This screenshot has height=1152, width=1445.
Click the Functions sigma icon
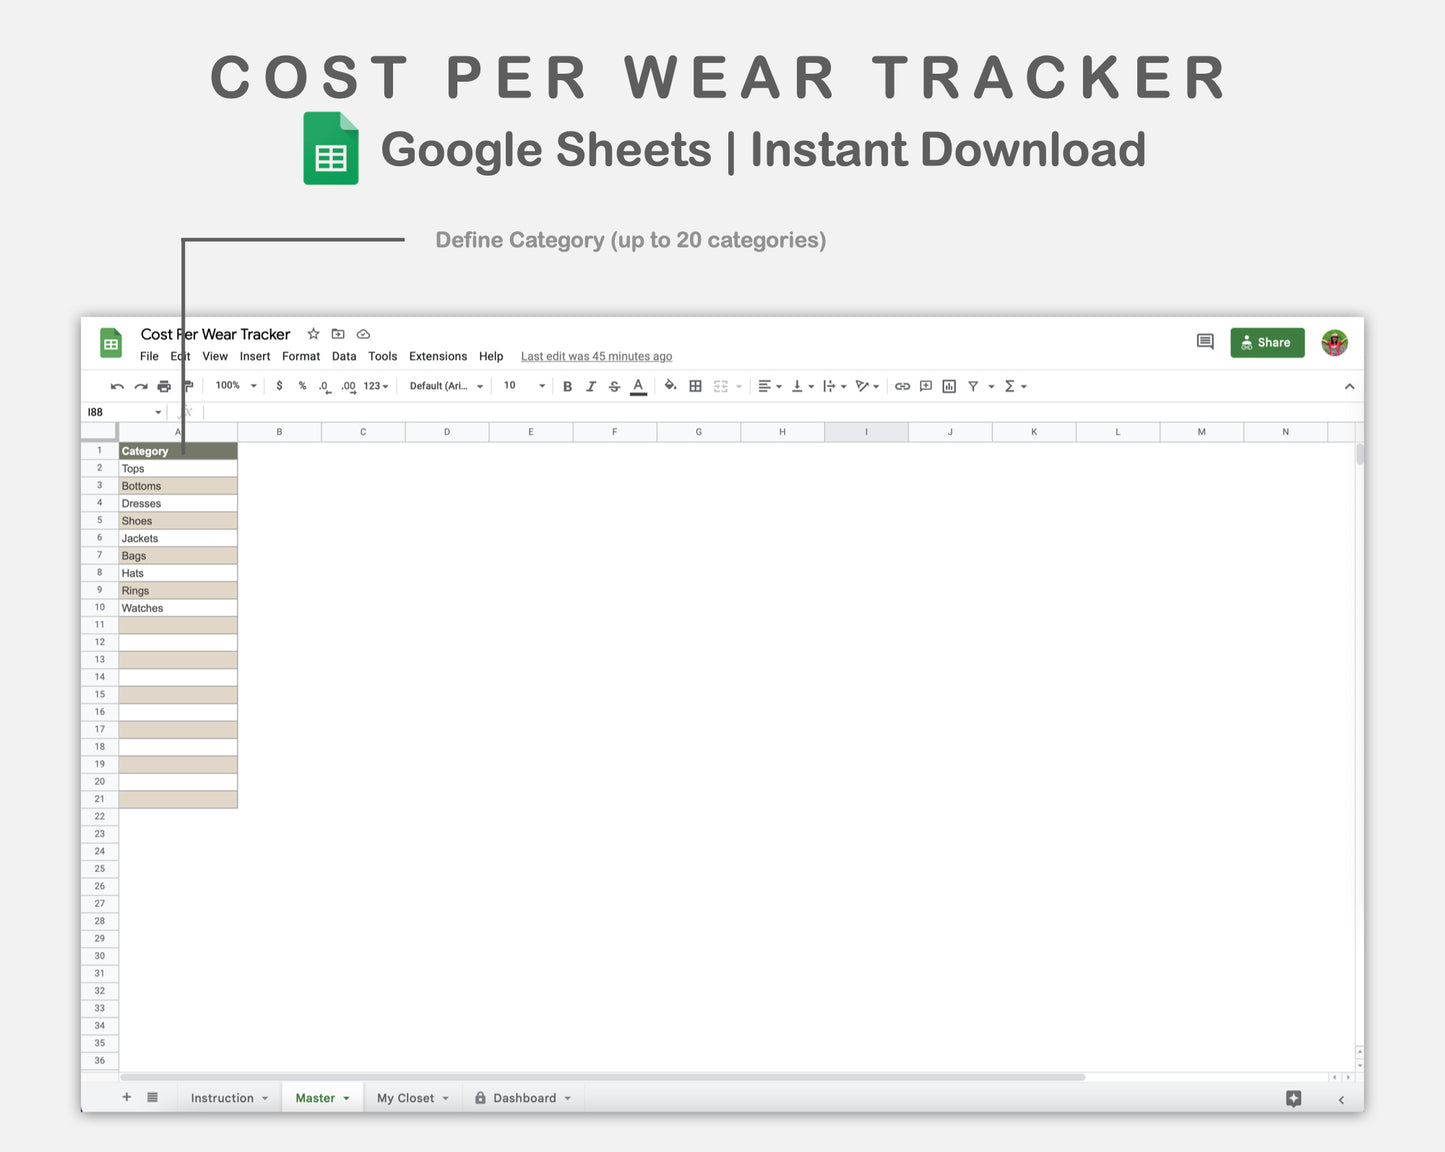pos(1012,386)
